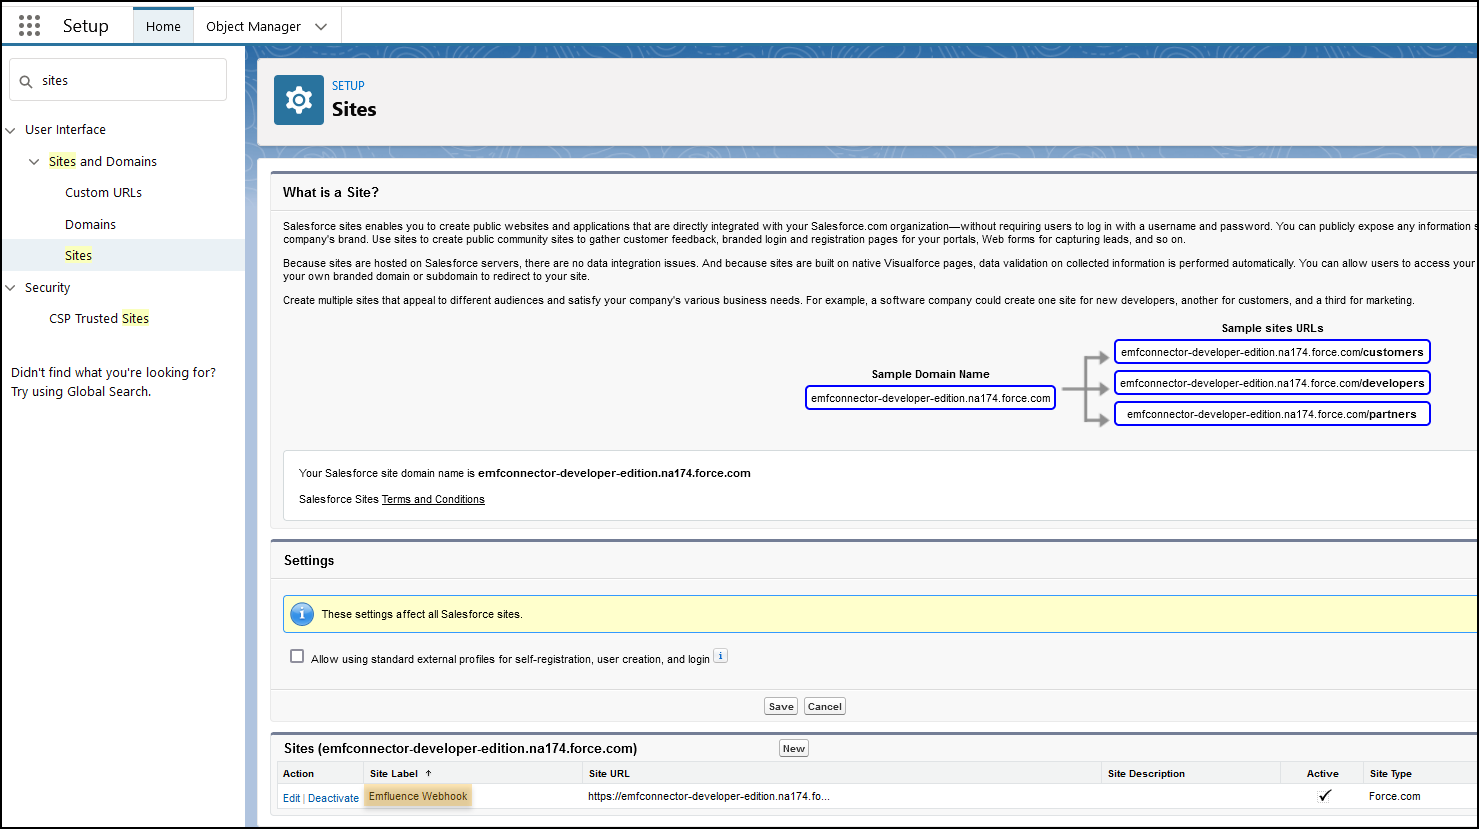The height and width of the screenshot is (829, 1479).
Task: Enable standard external profiles checkbox
Action: (297, 656)
